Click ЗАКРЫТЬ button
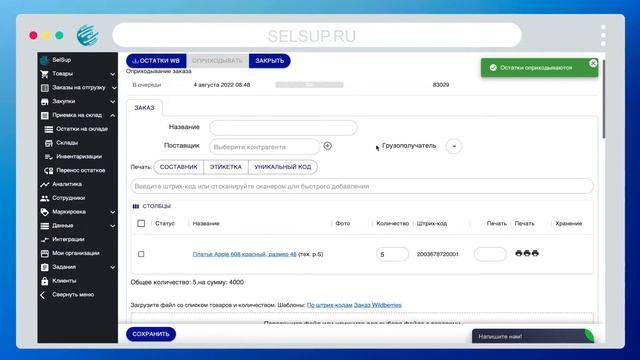Viewport: 640px width, 360px height. pyautogui.click(x=270, y=61)
